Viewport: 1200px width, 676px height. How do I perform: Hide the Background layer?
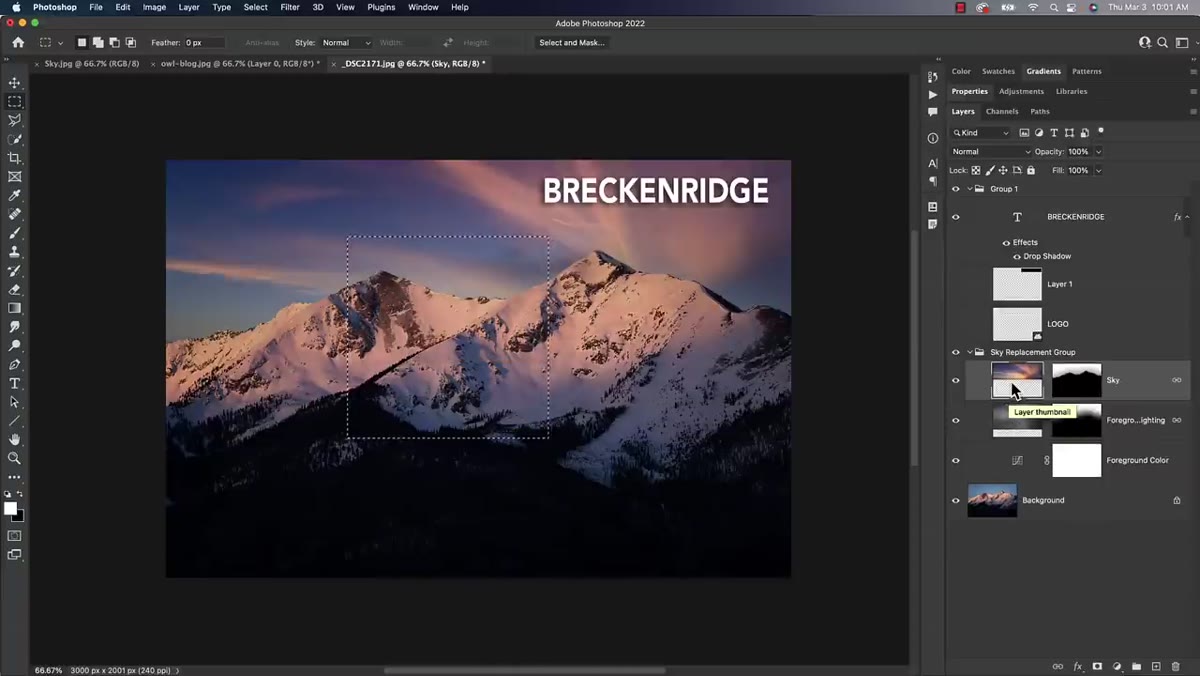[955, 500]
